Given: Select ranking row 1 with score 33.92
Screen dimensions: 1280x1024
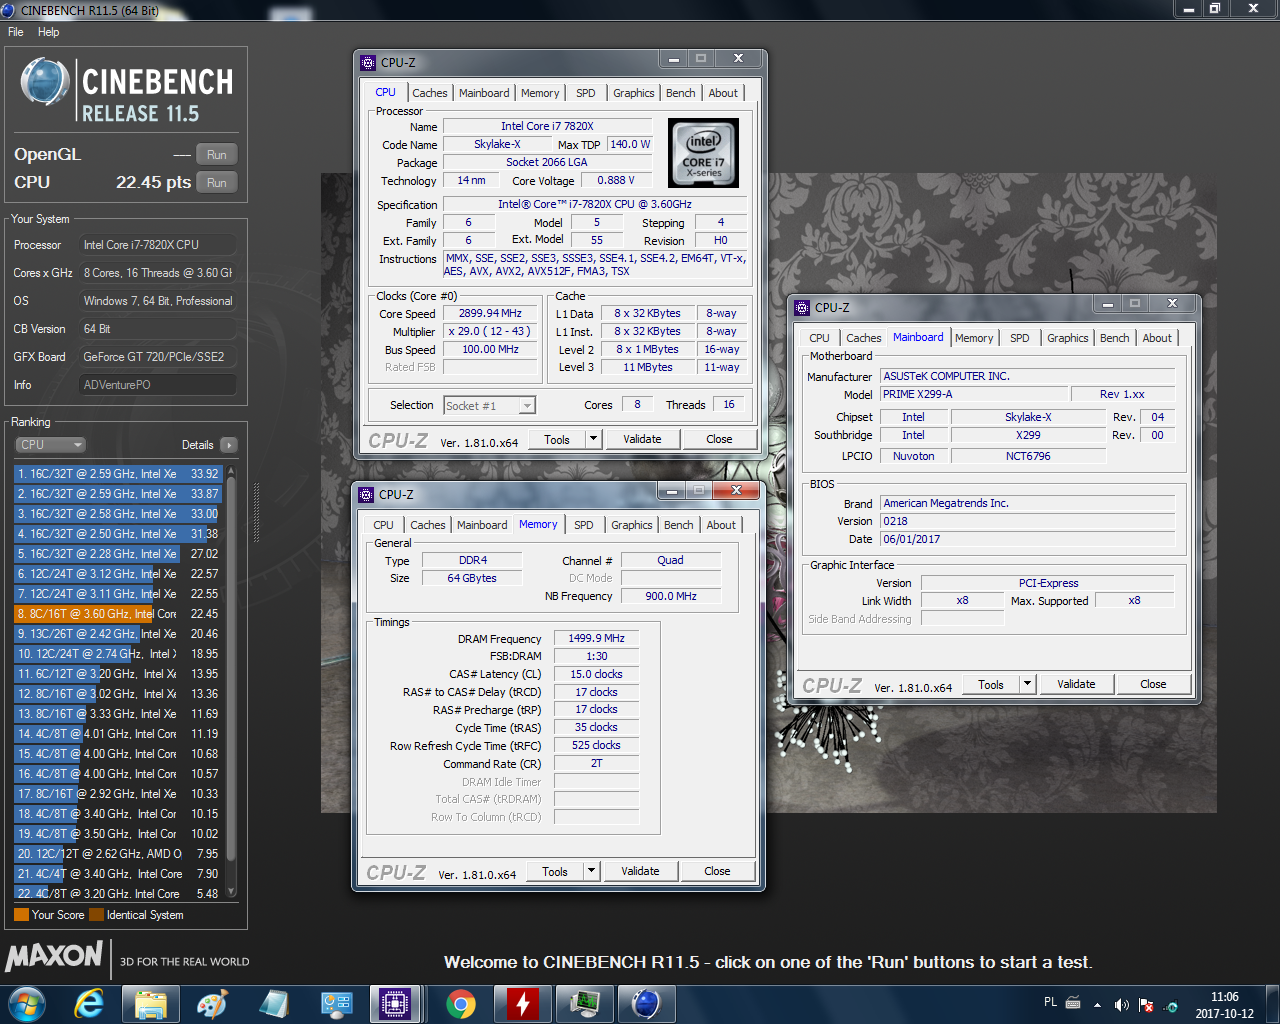Looking at the screenshot, I should [117, 474].
